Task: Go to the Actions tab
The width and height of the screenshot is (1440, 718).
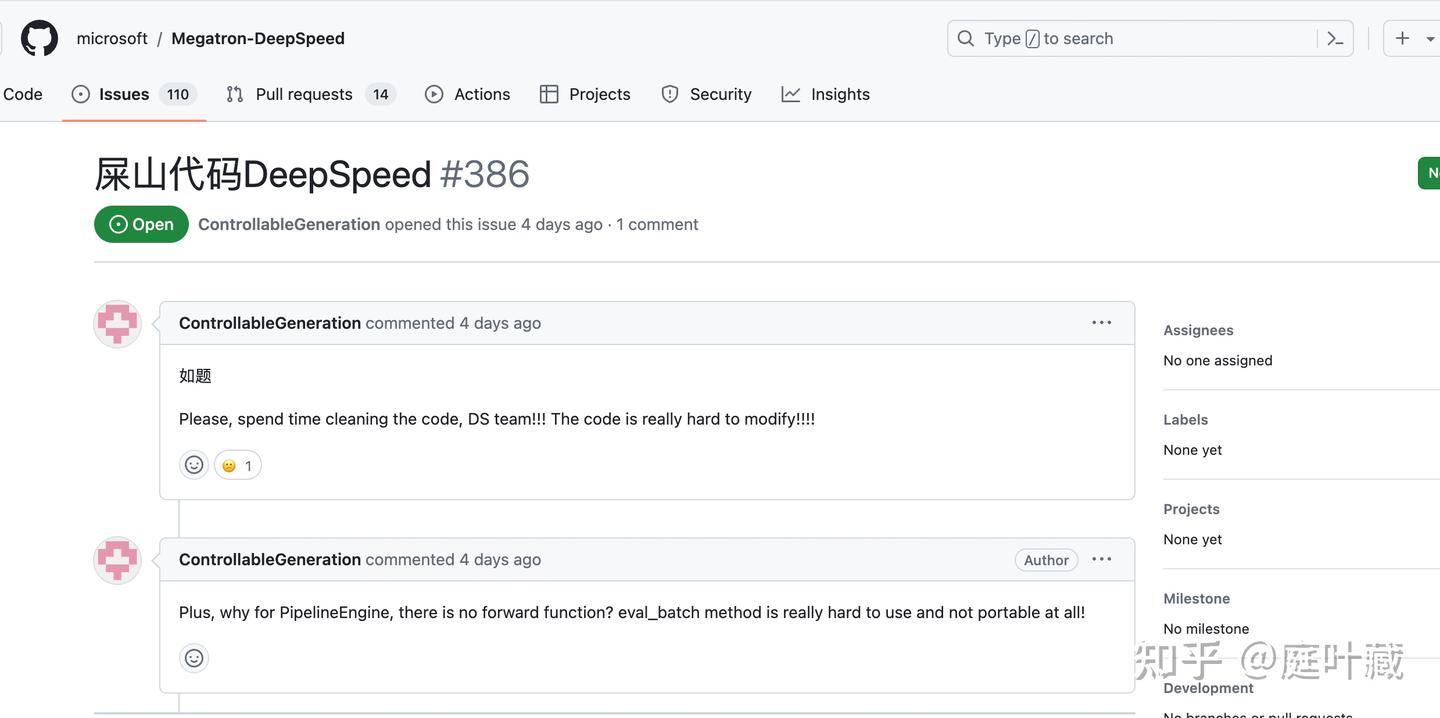Action: tap(481, 94)
